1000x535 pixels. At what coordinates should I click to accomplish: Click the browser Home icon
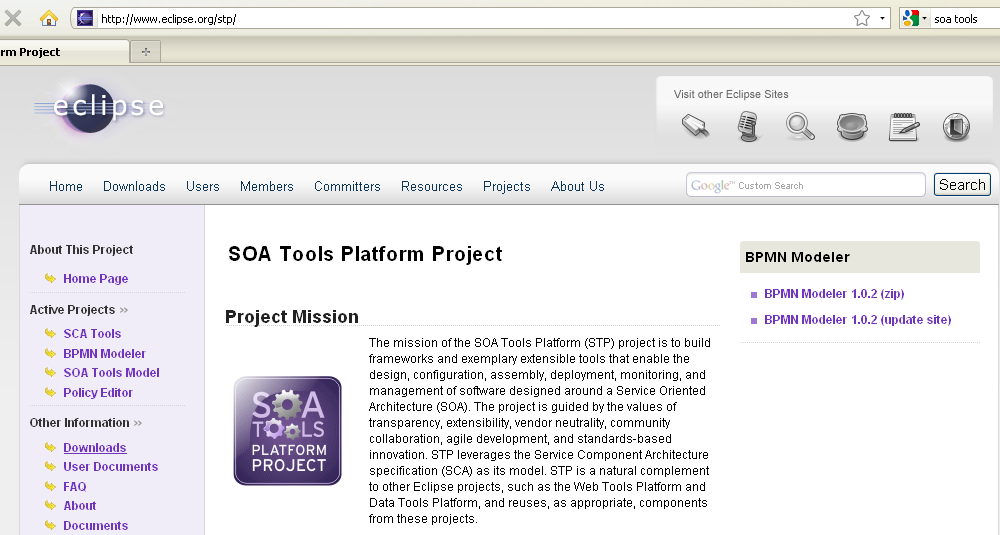[x=48, y=18]
